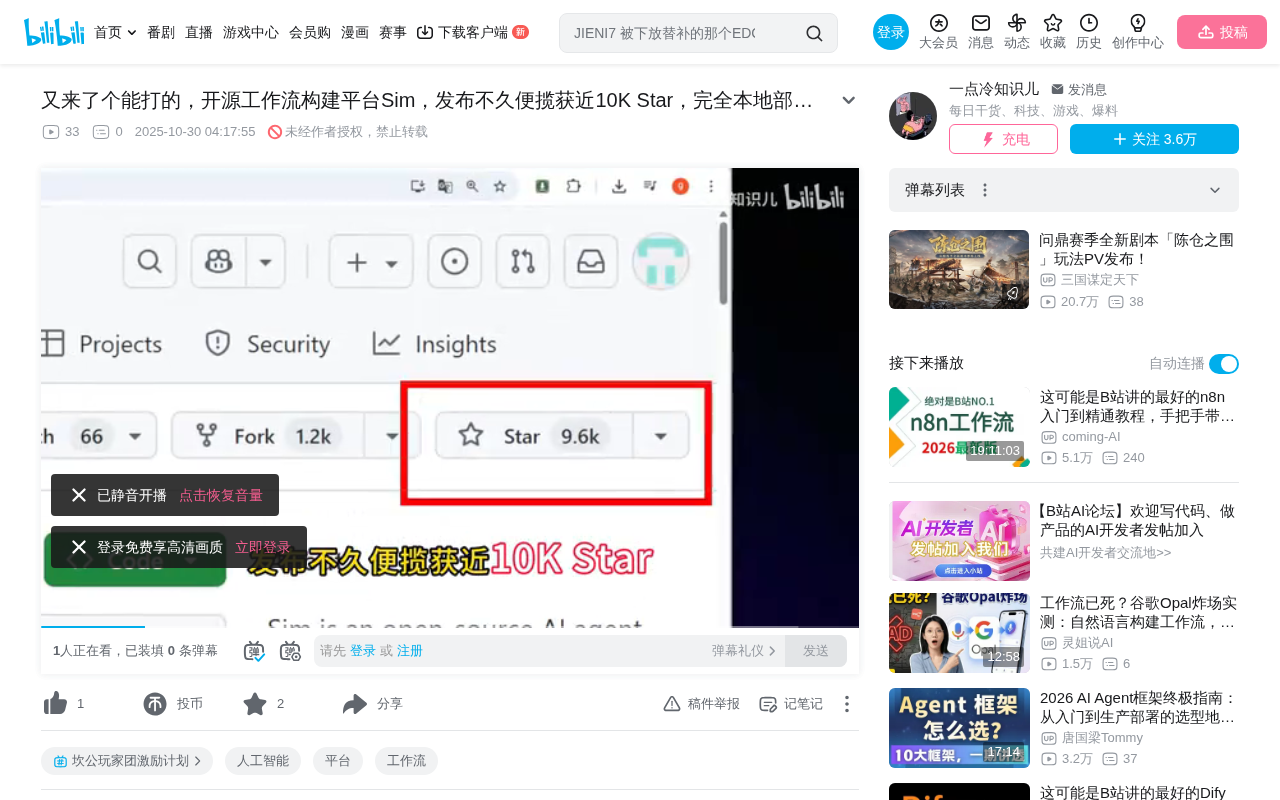Viewport: 1280px width, 800px height.
Task: Open n8n工作流 tutorial thumbnail
Action: 959,427
